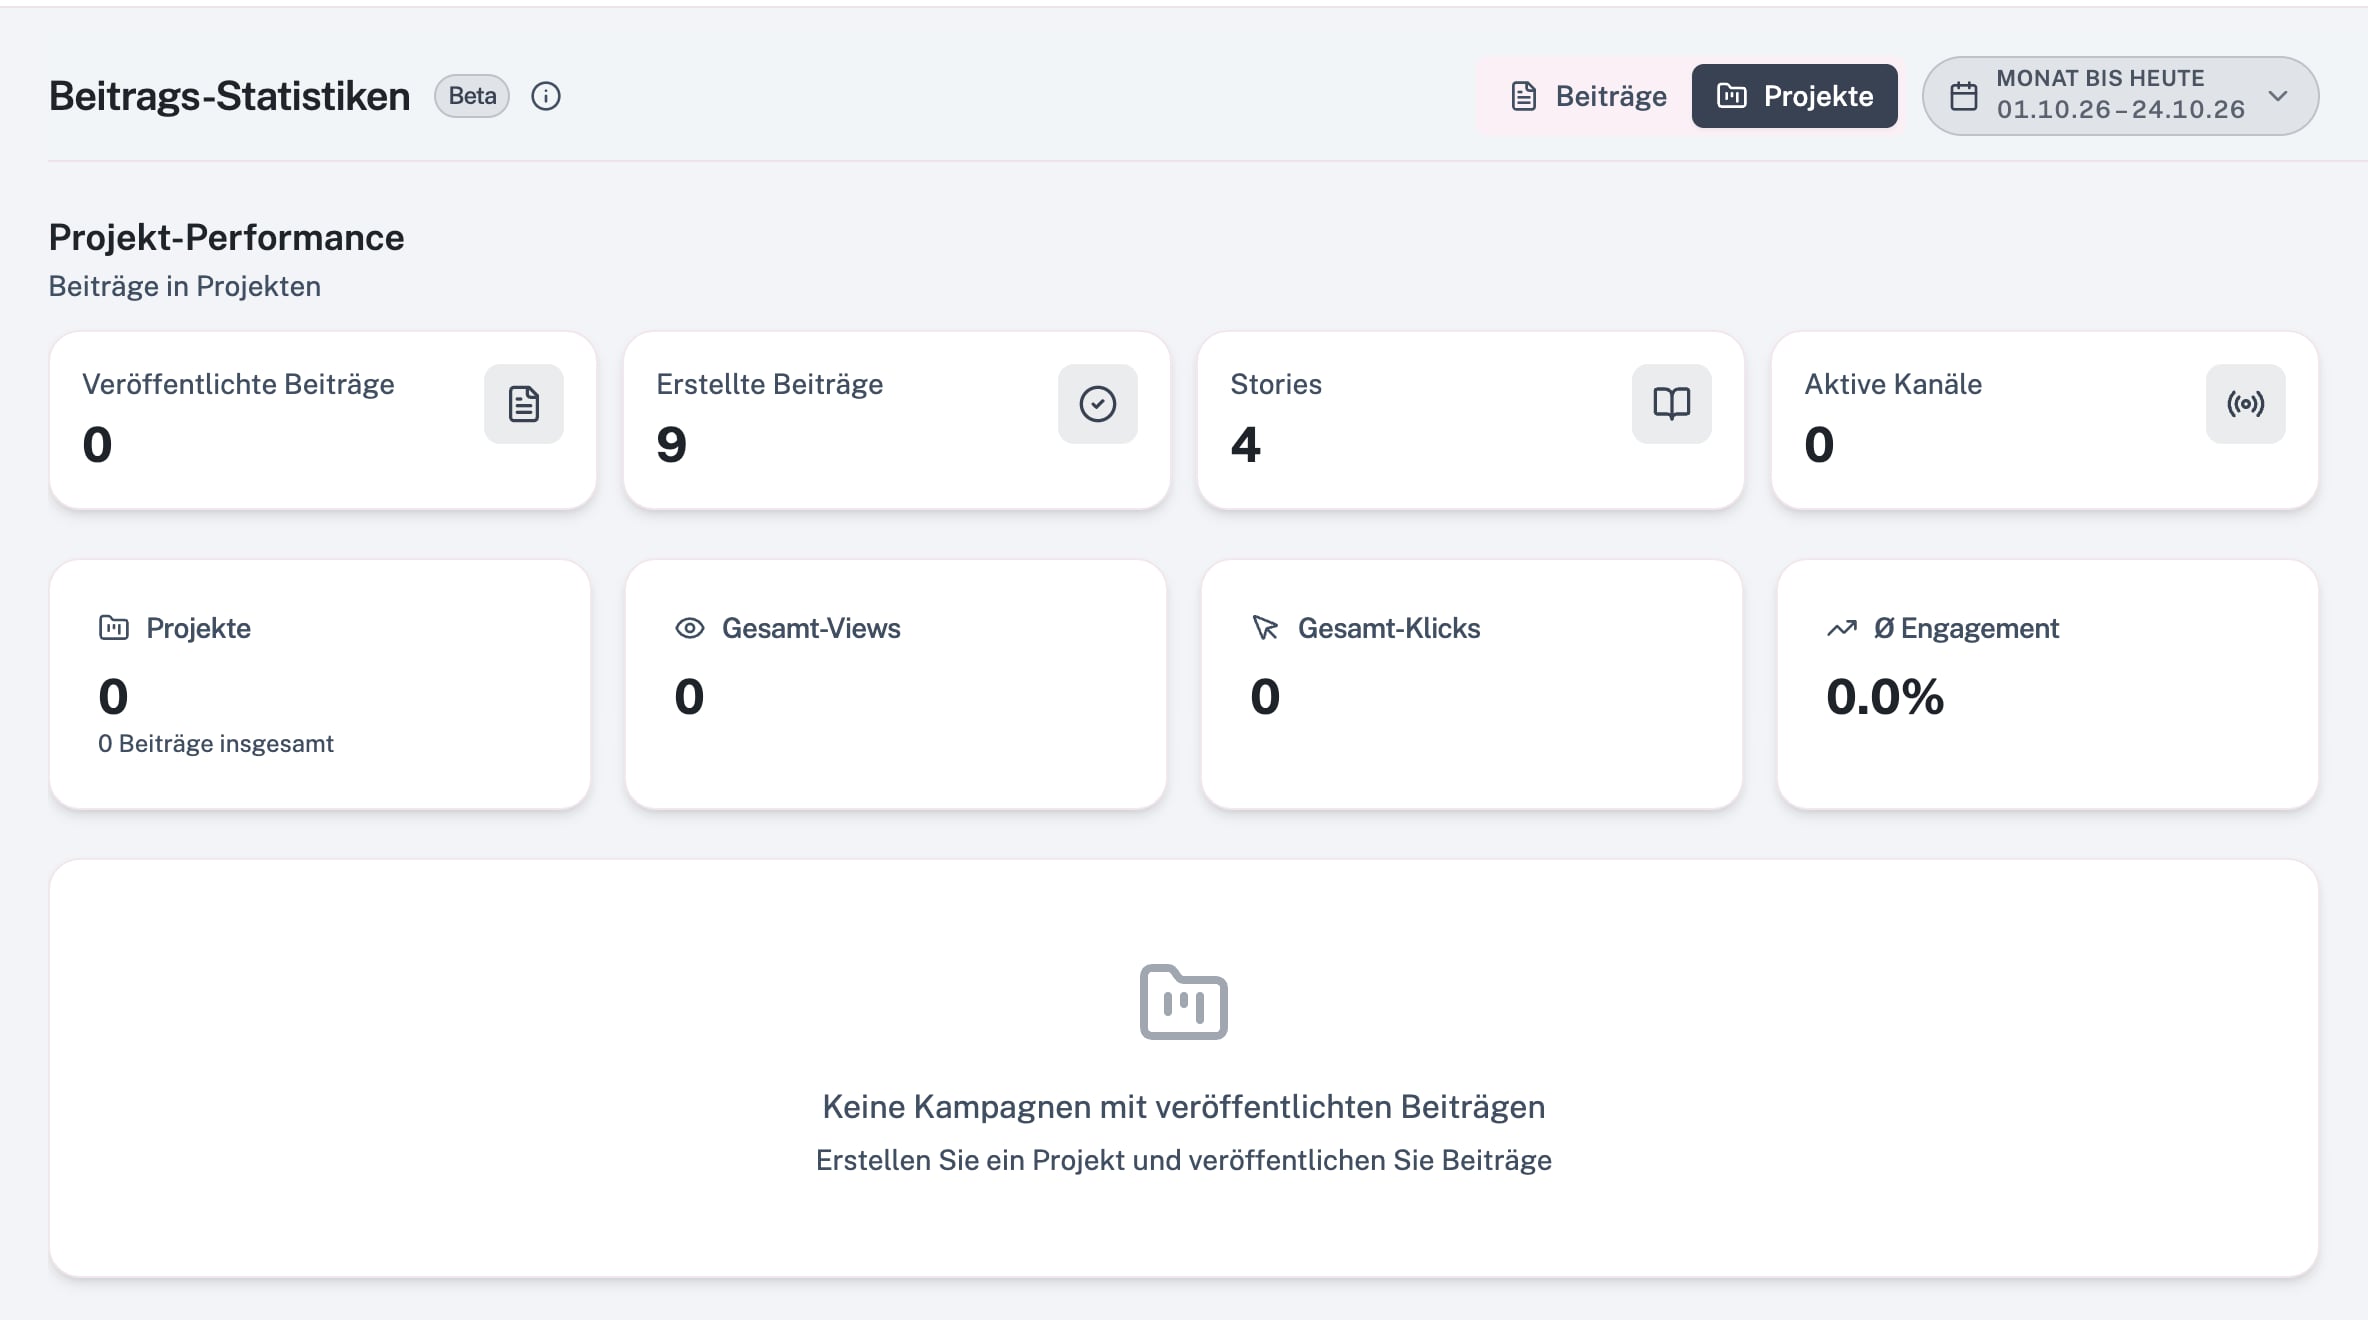2368x1320 pixels.
Task: Open the Monat bis heute date range dropdown
Action: [2120, 96]
